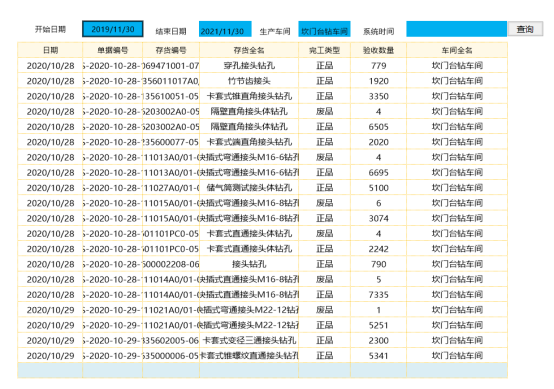Viewport: 554px width, 389px height.
Task: Select the quantity cell 779
Action: 378,66
